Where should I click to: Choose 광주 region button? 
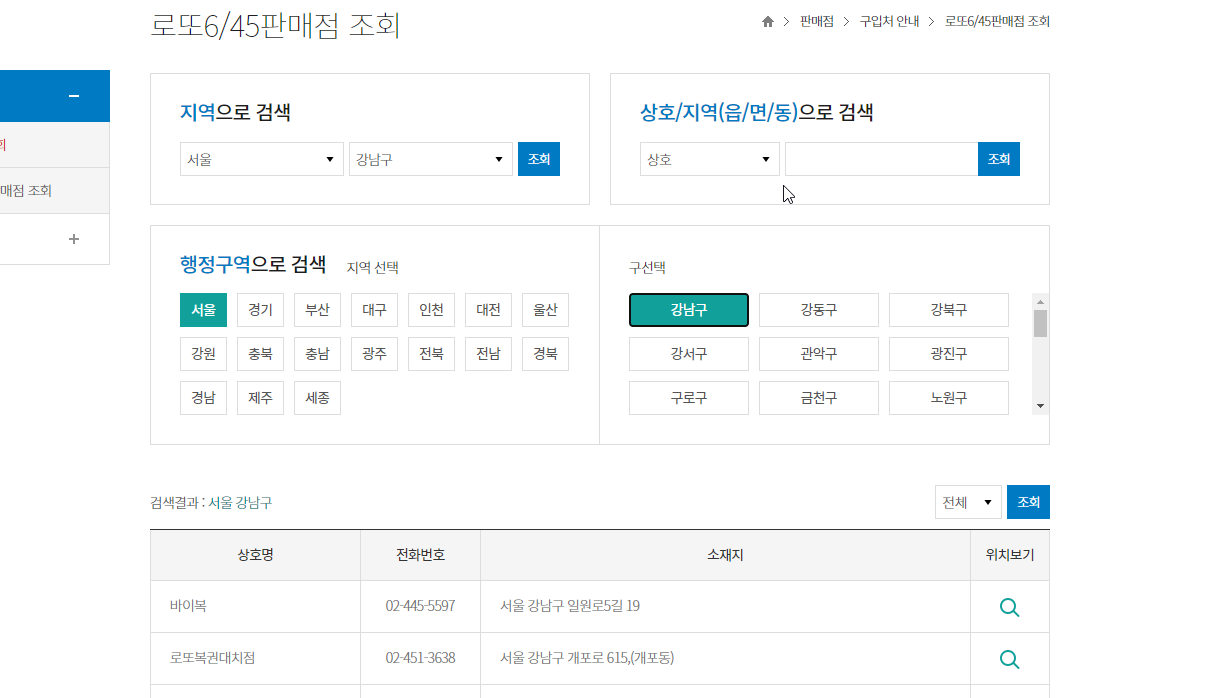(x=374, y=354)
